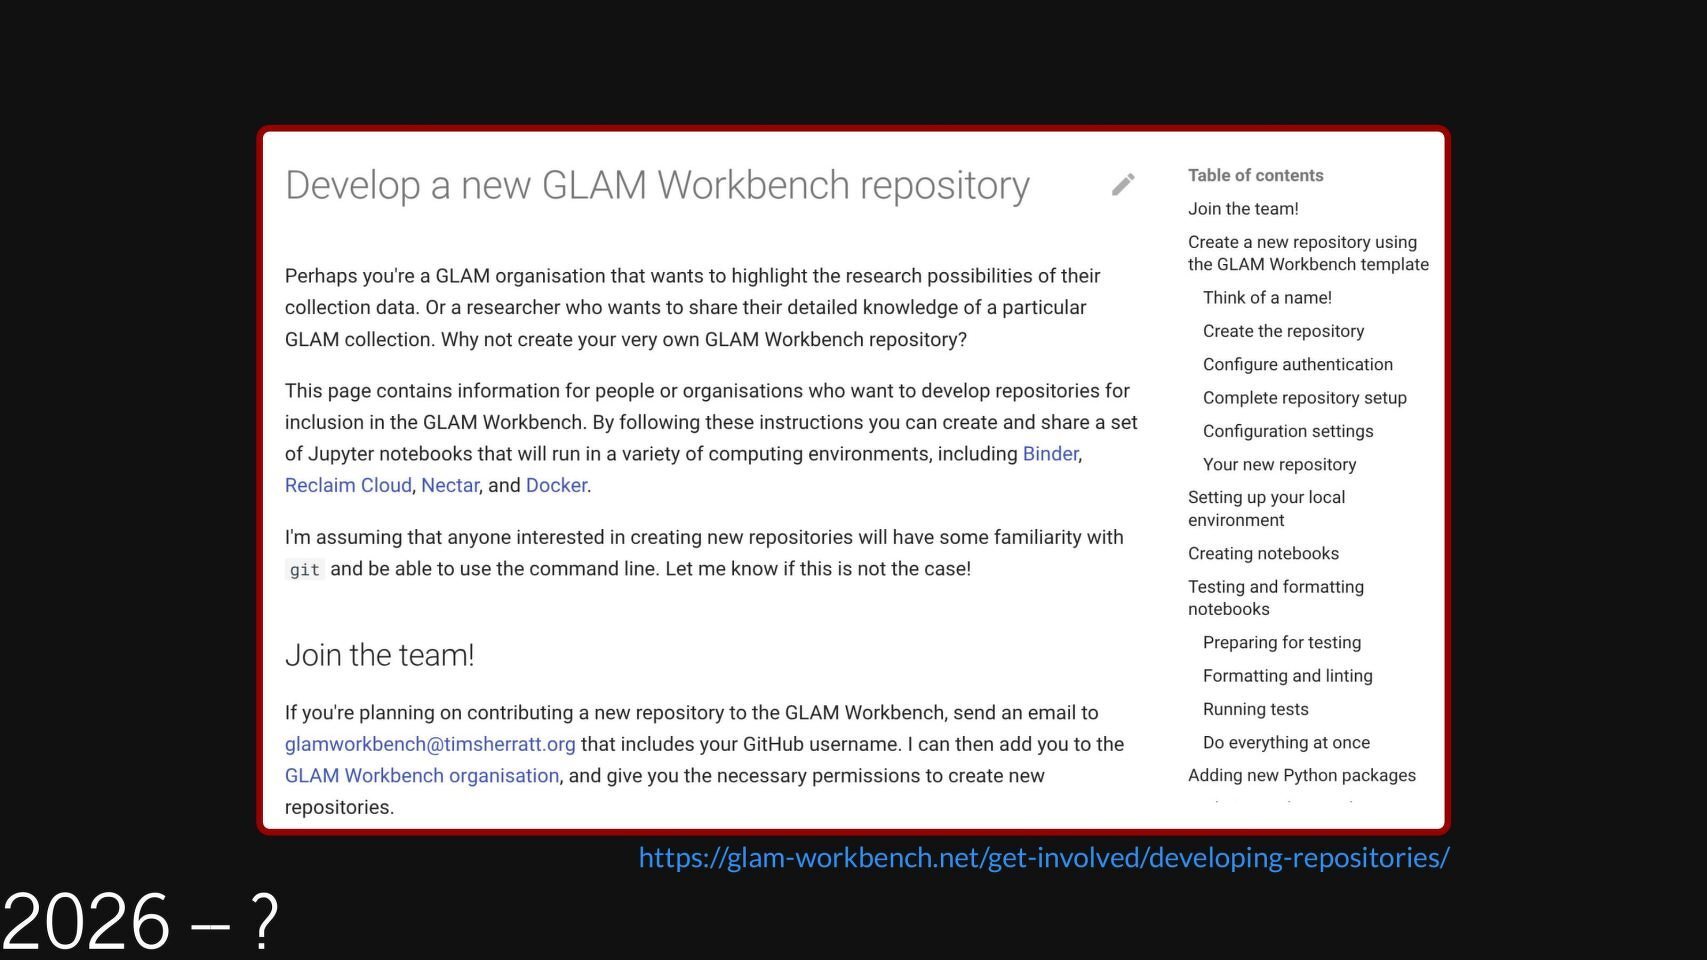Open the Docker link
This screenshot has width=1707, height=960.
(556, 485)
